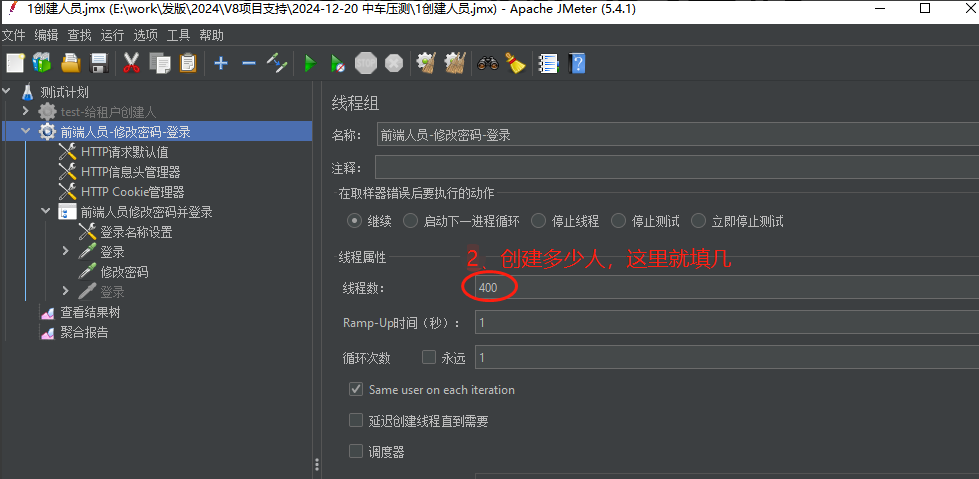Click the Stop test icon
The image size is (979, 479).
(366, 63)
